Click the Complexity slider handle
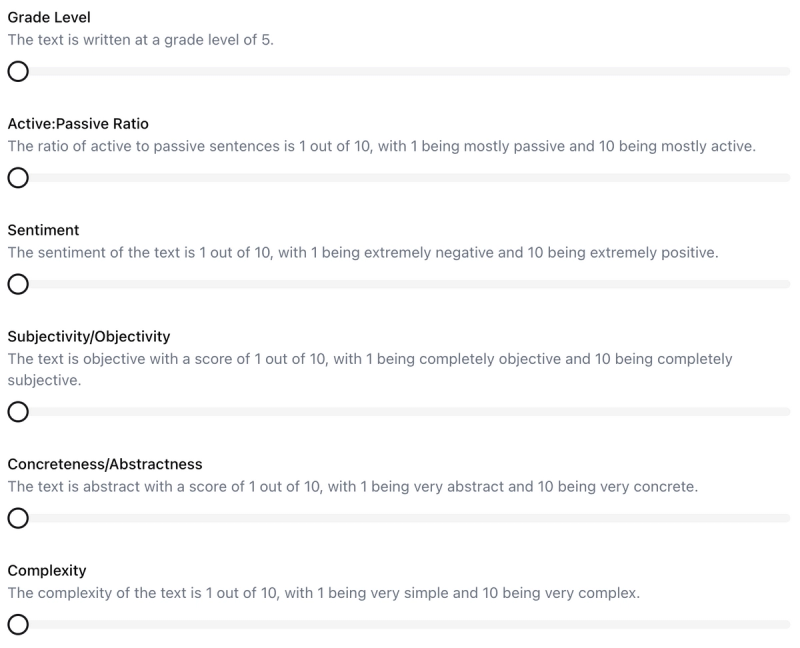This screenshot has width=800, height=648. [x=17, y=625]
